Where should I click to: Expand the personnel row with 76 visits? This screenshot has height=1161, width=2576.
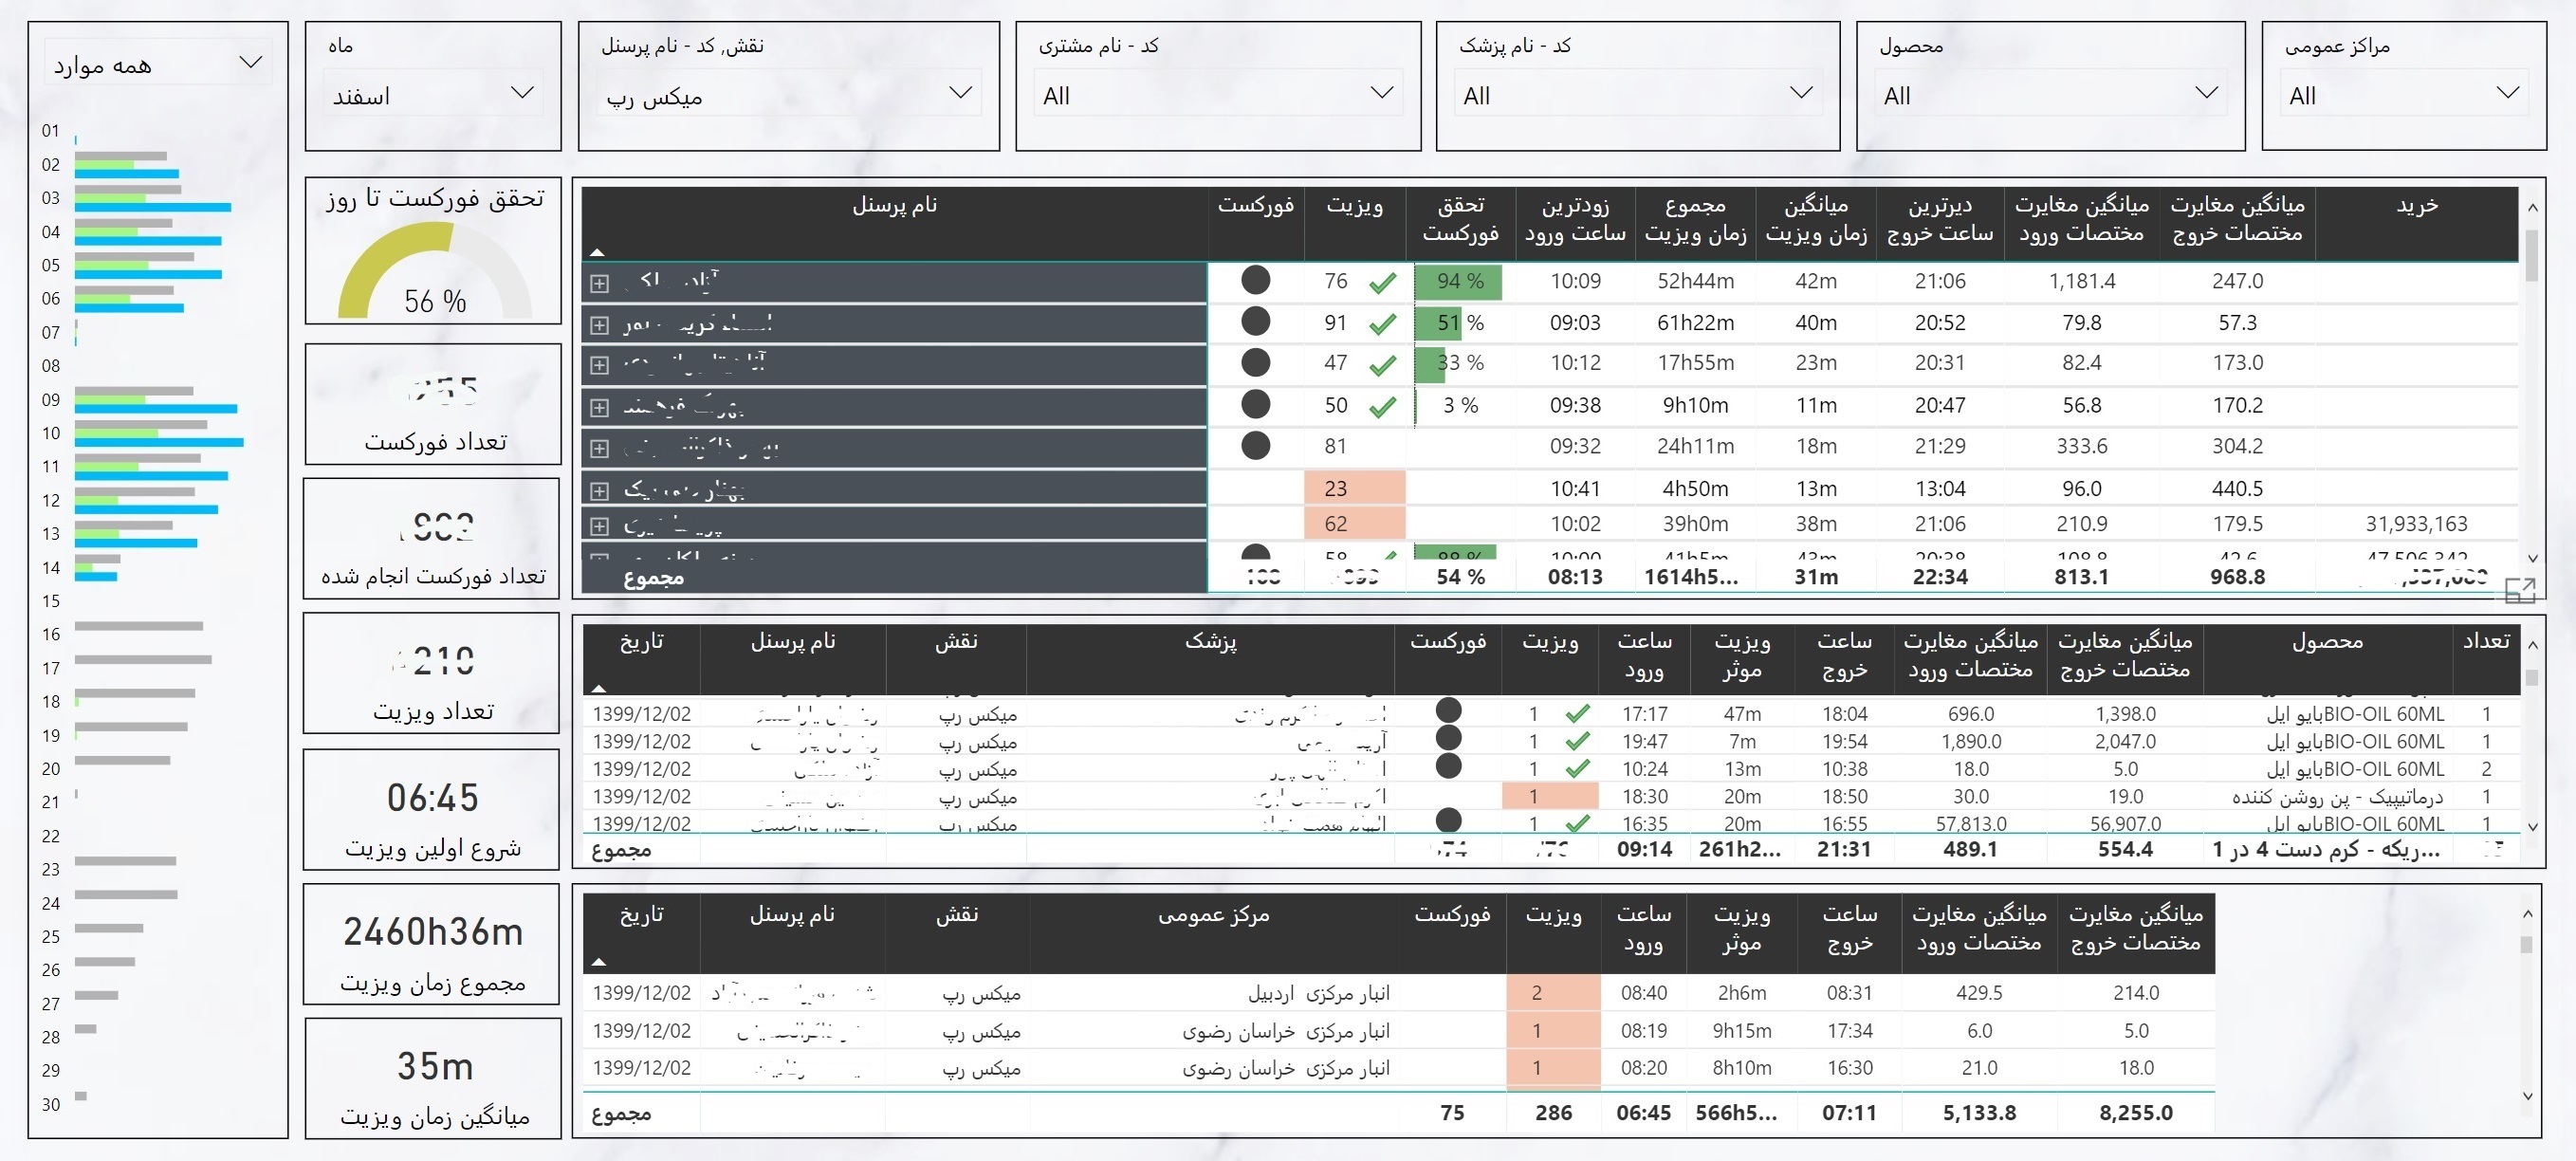pyautogui.click(x=599, y=284)
